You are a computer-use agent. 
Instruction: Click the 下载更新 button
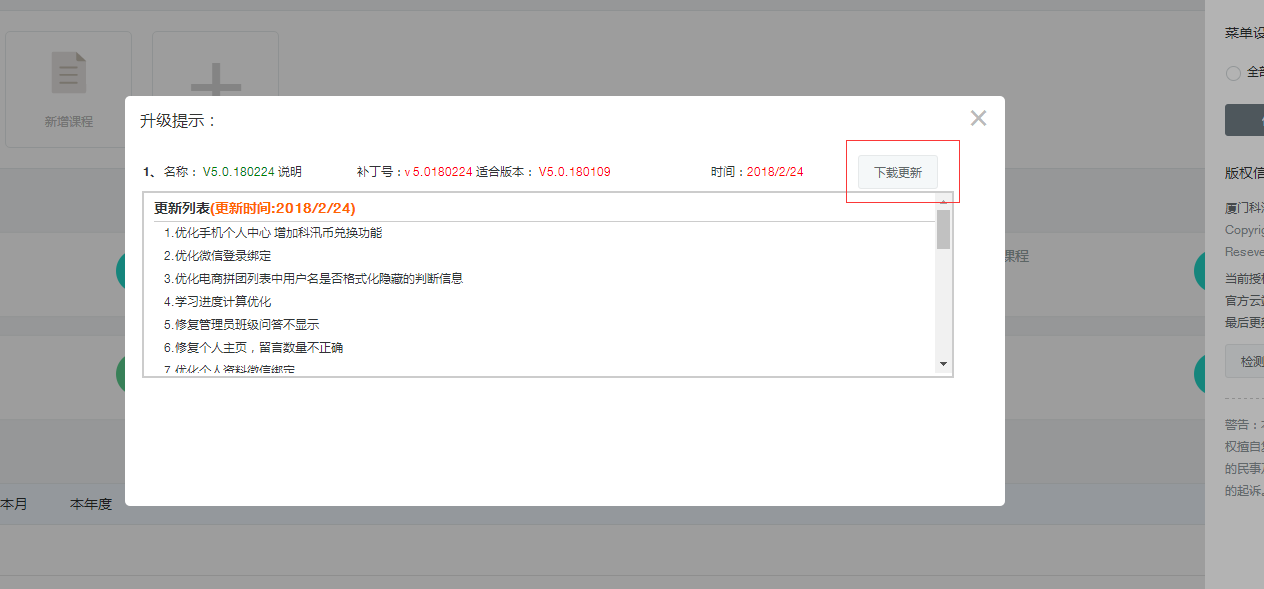[x=897, y=171]
